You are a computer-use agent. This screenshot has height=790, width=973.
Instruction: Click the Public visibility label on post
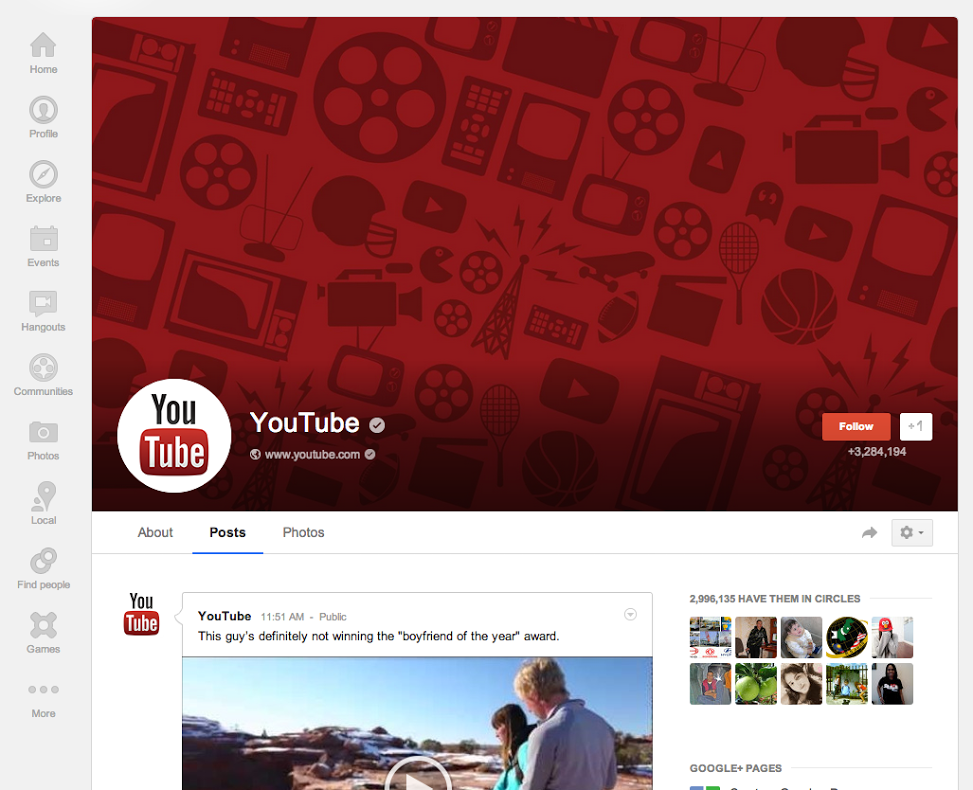333,617
